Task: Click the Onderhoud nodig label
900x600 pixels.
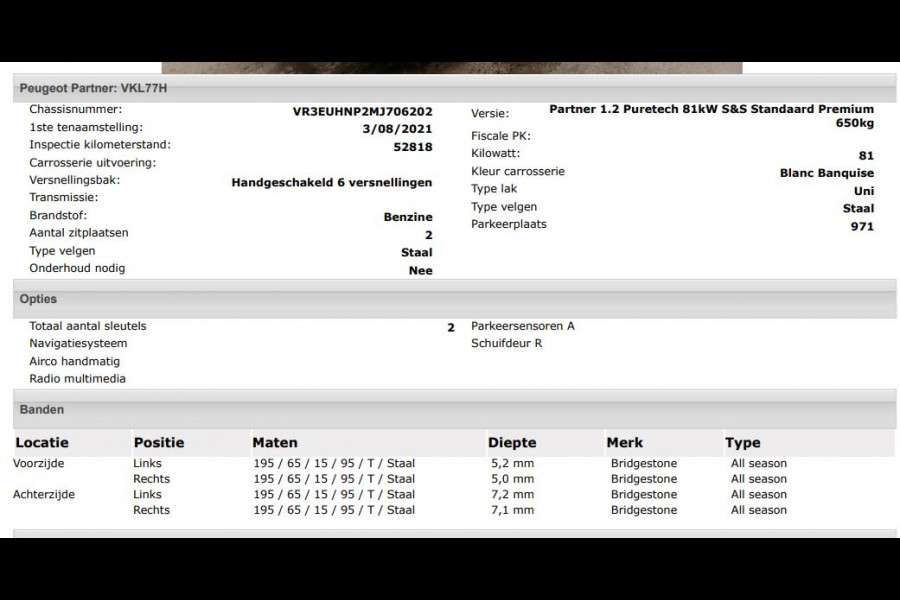Action: coord(77,268)
